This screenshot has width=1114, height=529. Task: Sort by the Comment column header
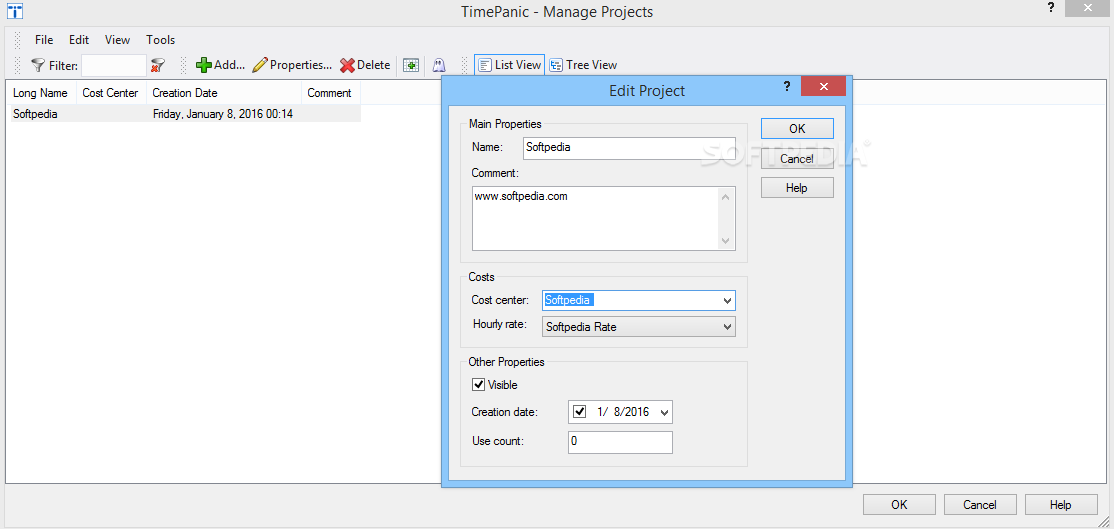(x=330, y=93)
